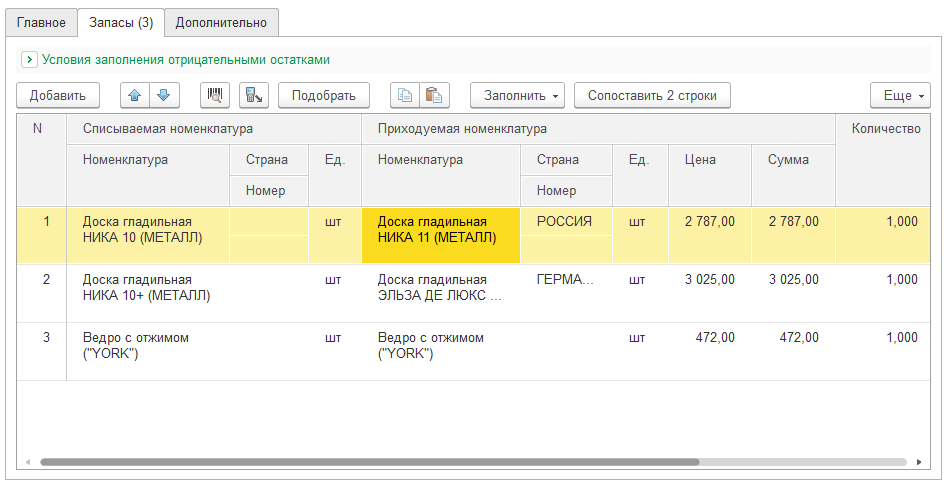Click the Количество column header
948x485 pixels.
[x=883, y=160]
